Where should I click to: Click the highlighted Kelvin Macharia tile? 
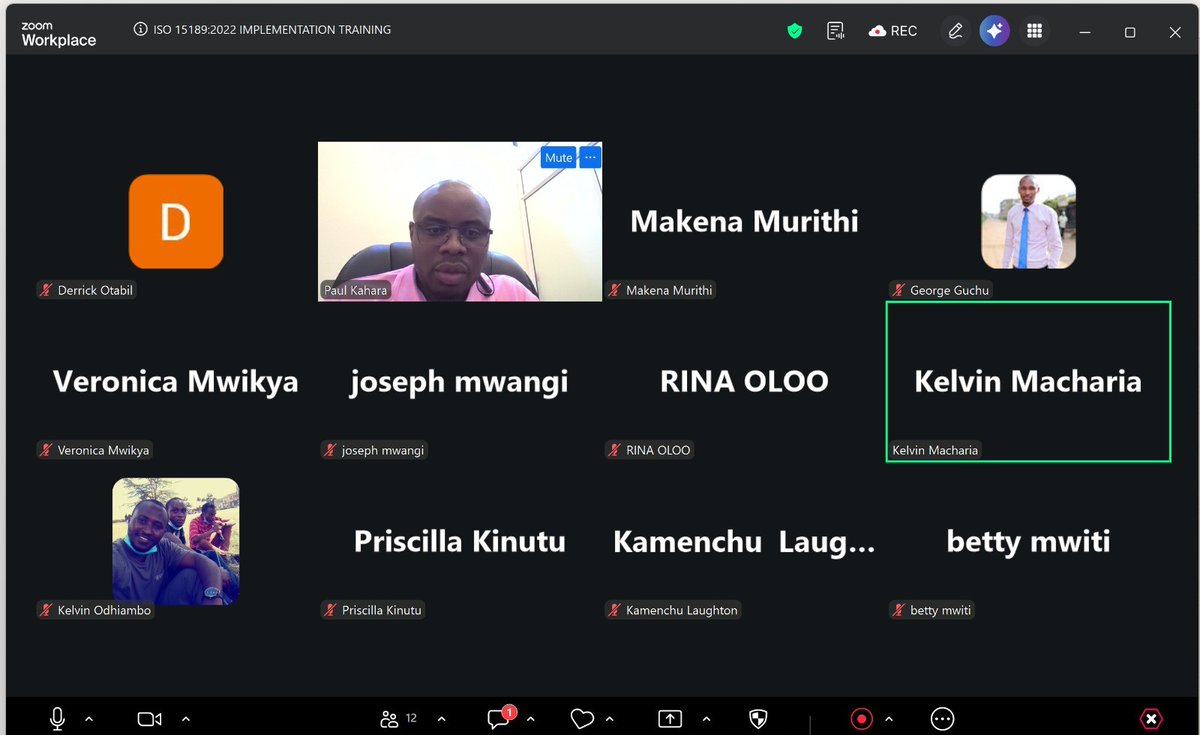(x=1028, y=381)
